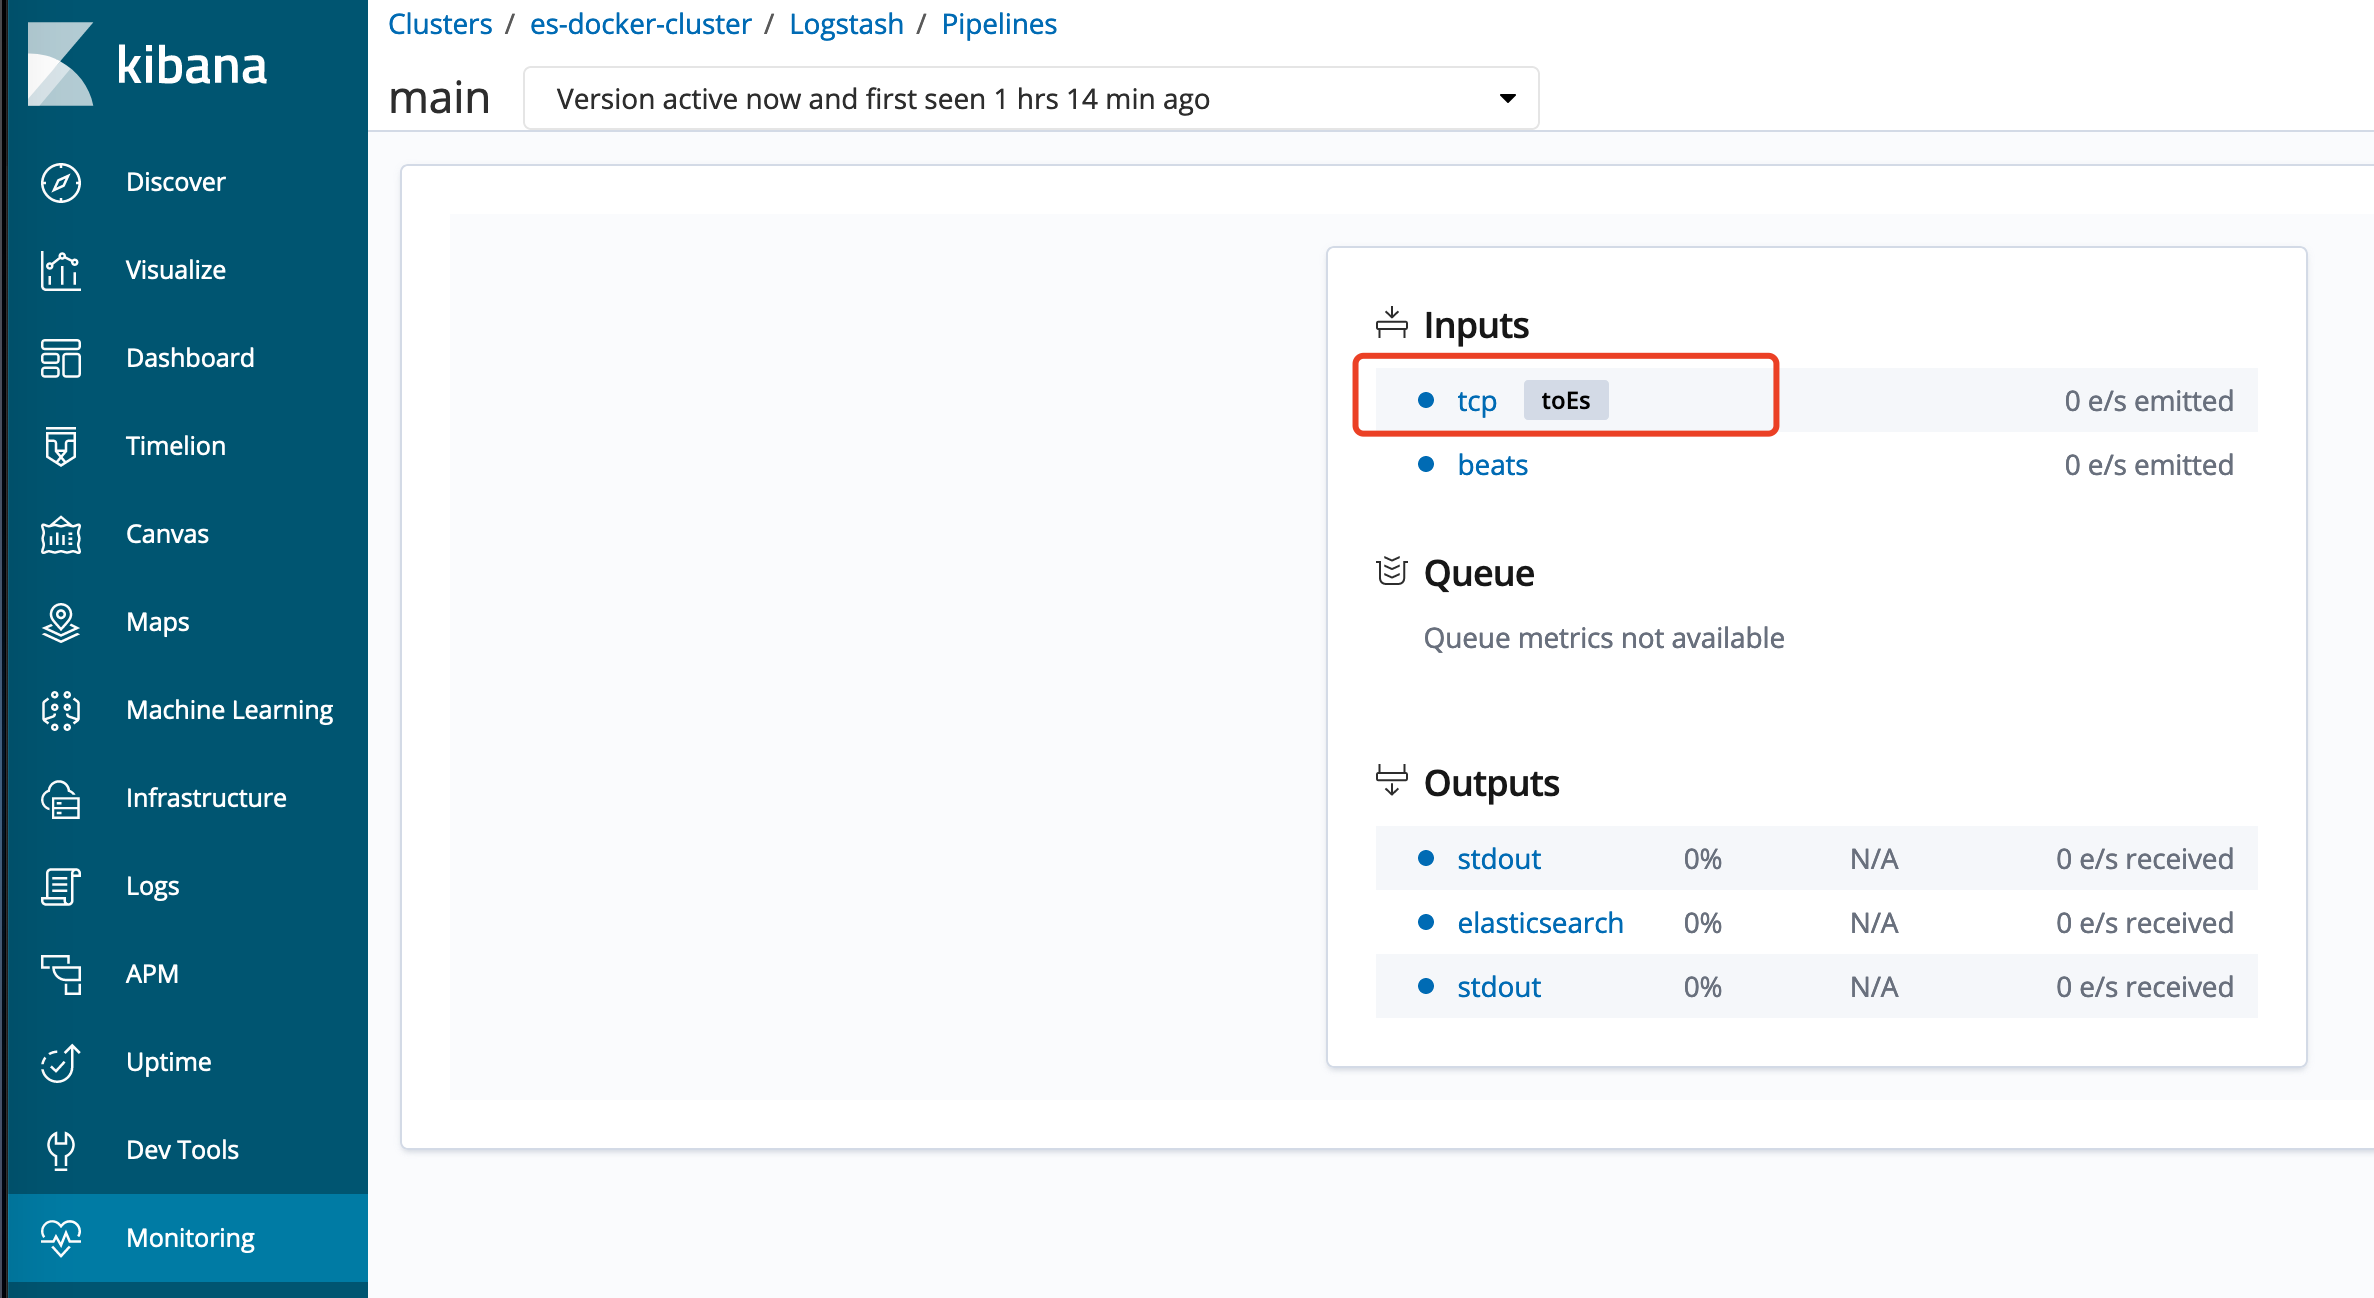Open the last stdout output plugin

(x=1498, y=987)
